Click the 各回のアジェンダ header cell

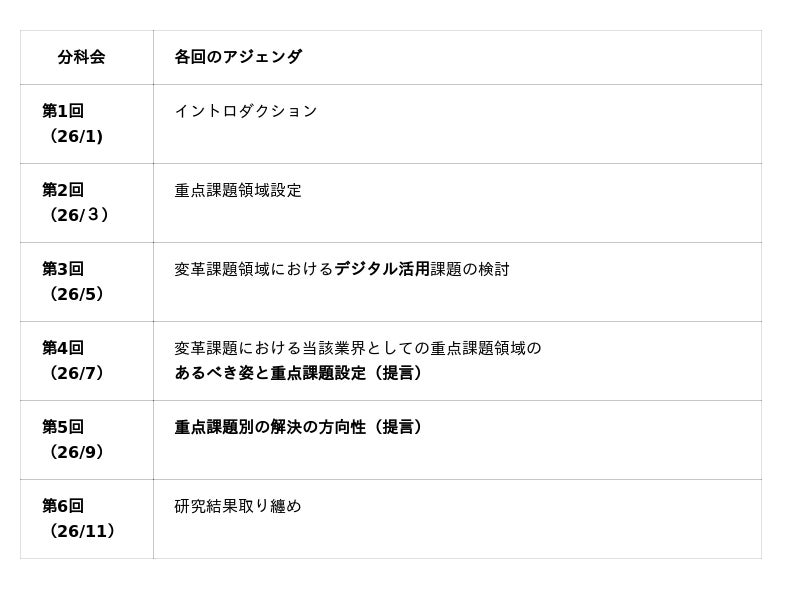click(238, 57)
